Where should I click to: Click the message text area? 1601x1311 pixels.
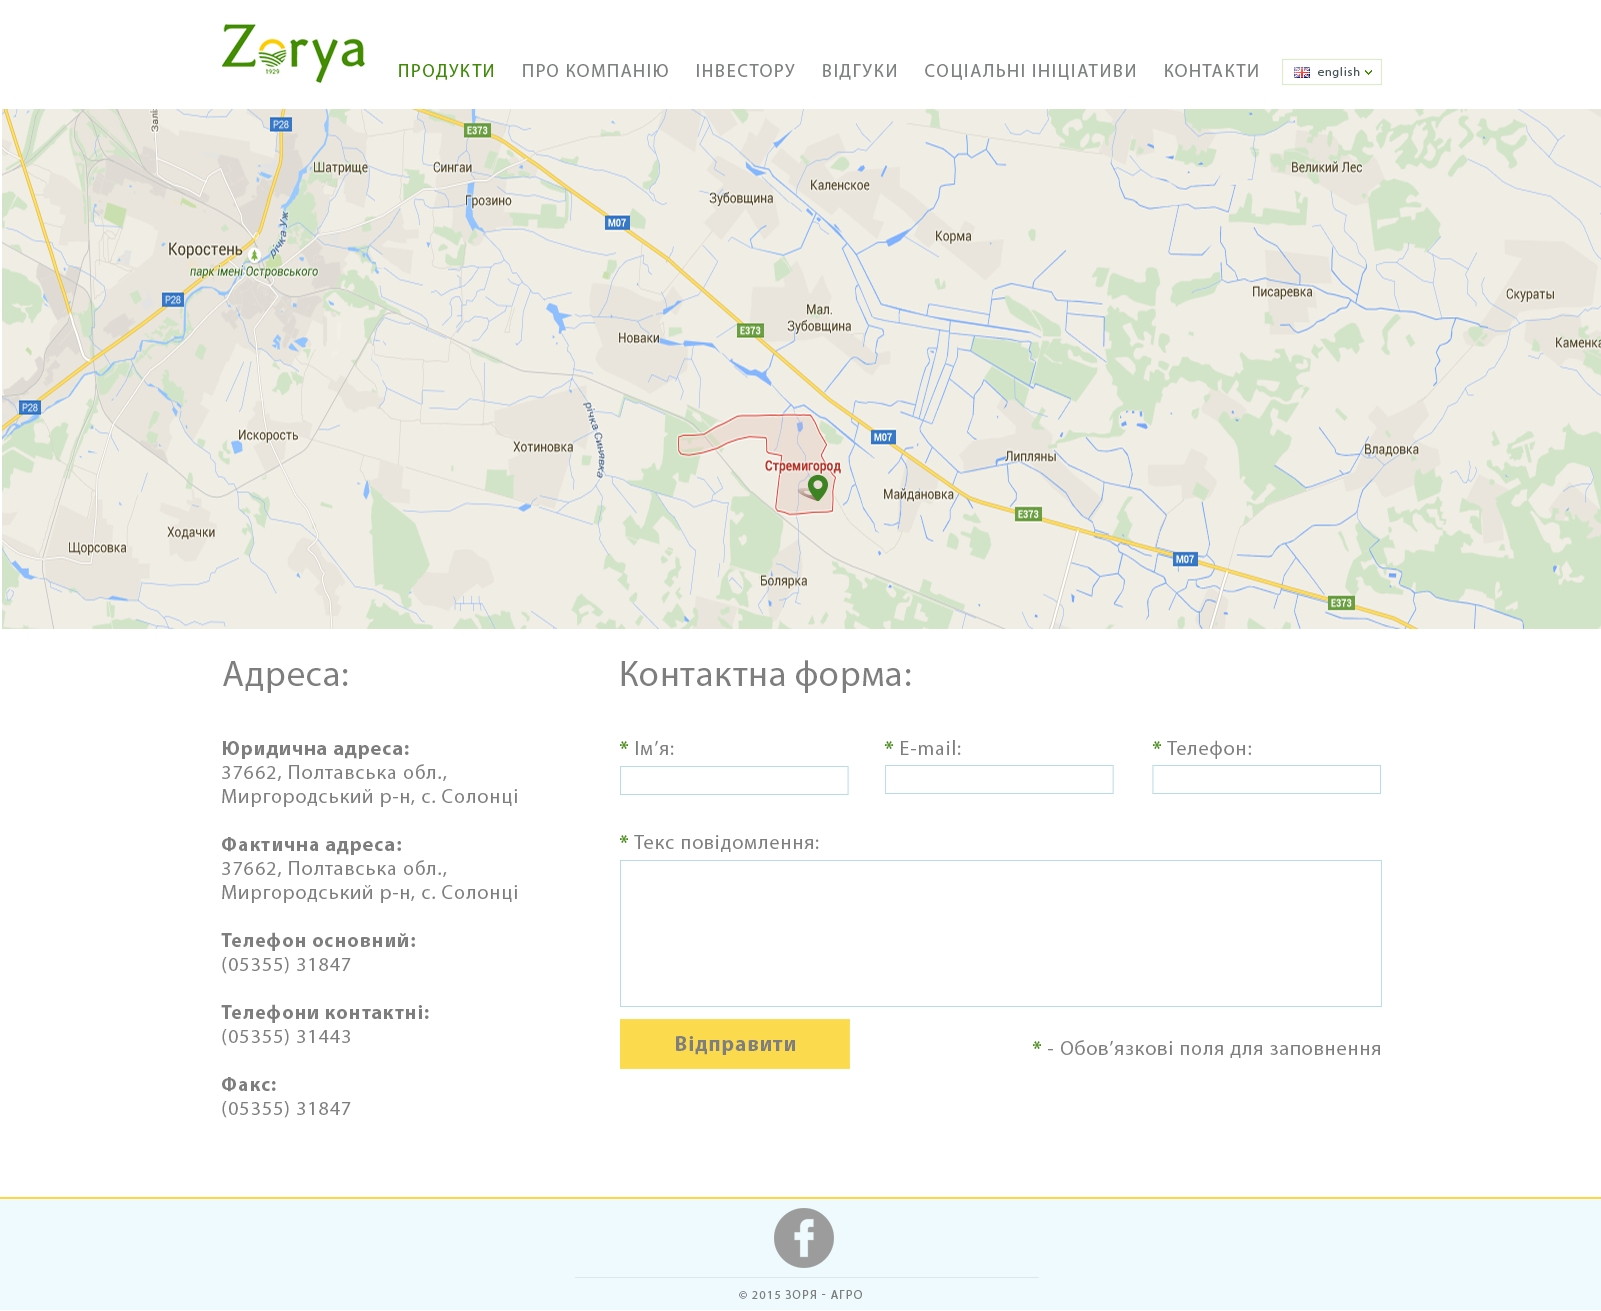(1000, 933)
